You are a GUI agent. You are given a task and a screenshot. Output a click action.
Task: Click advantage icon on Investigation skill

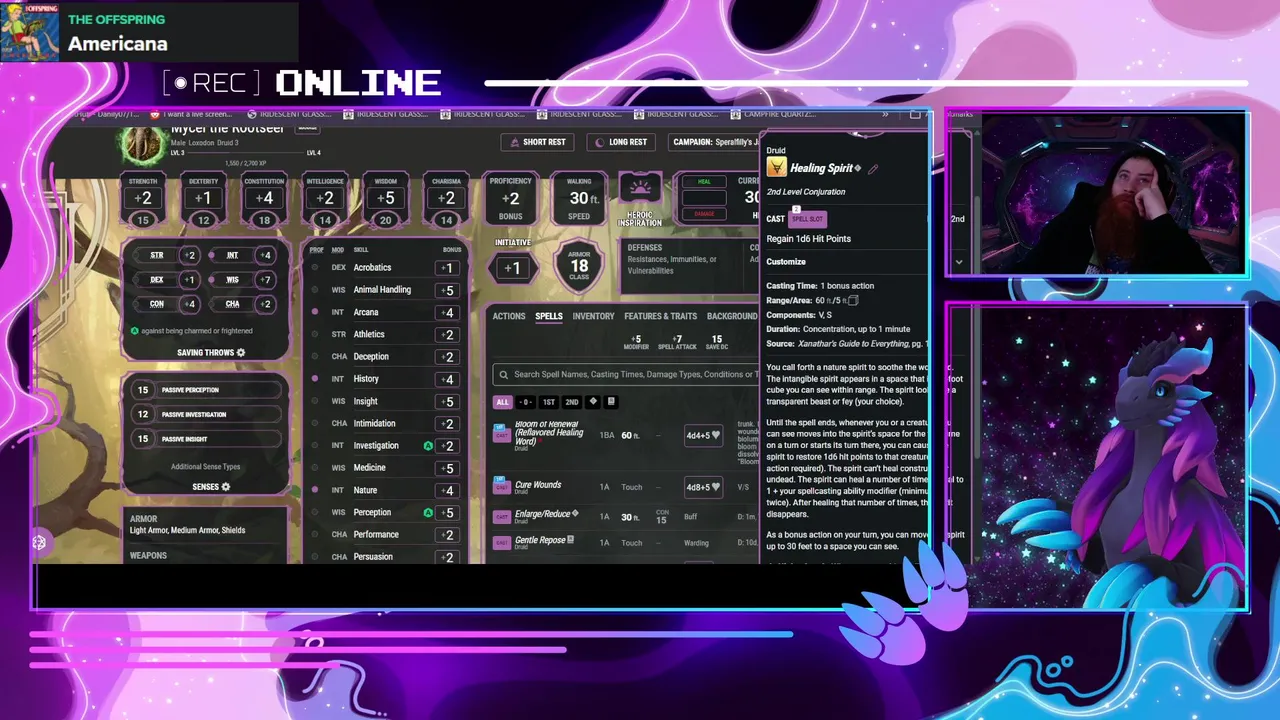(x=428, y=446)
